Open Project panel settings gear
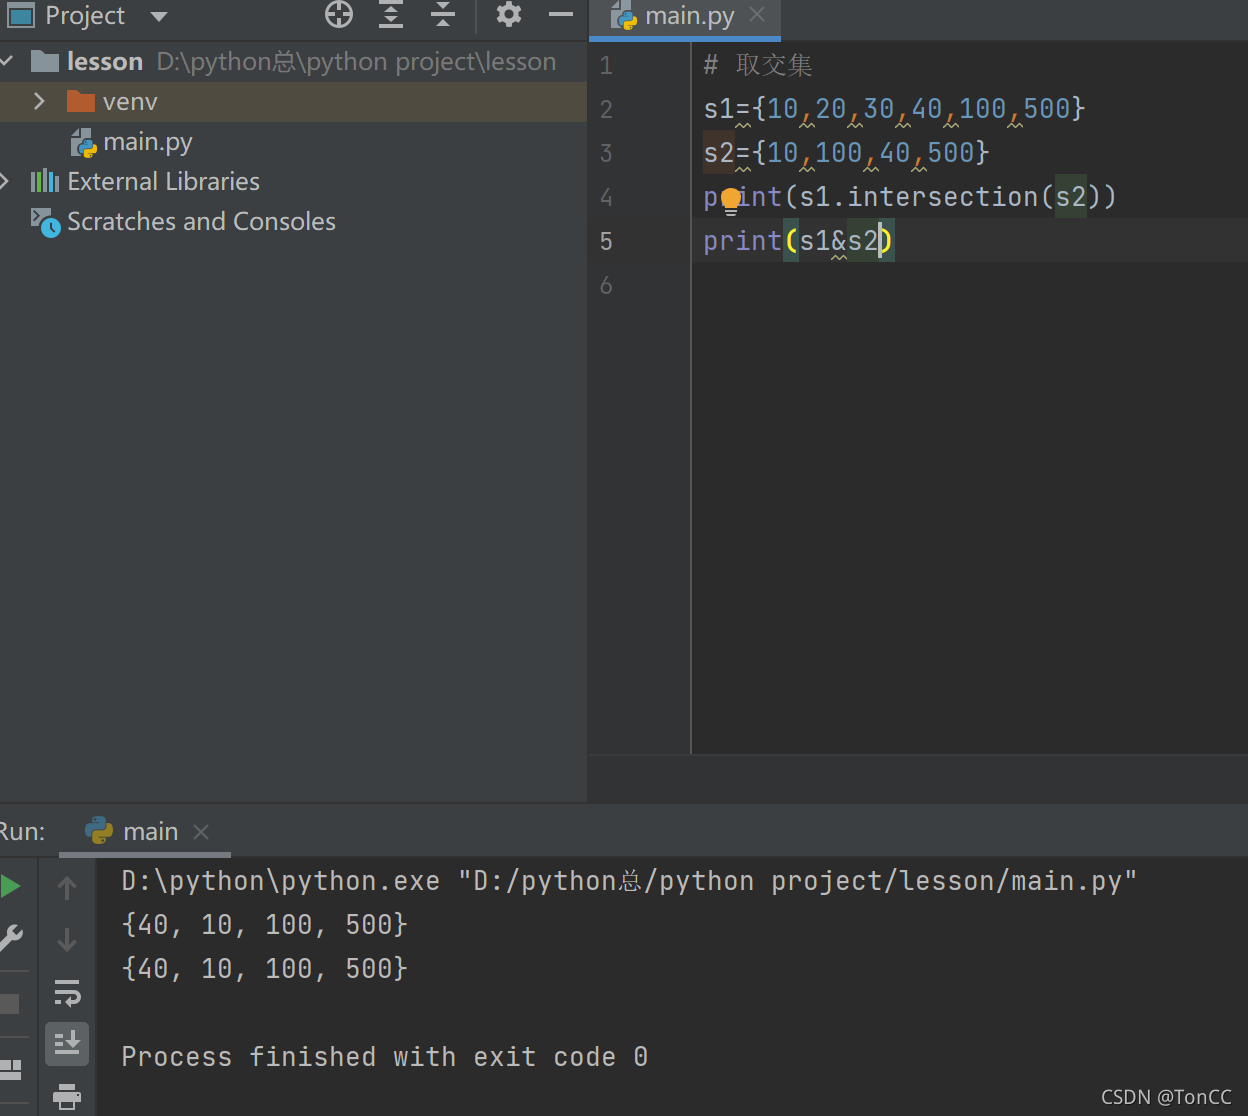Image resolution: width=1248 pixels, height=1116 pixels. click(509, 15)
